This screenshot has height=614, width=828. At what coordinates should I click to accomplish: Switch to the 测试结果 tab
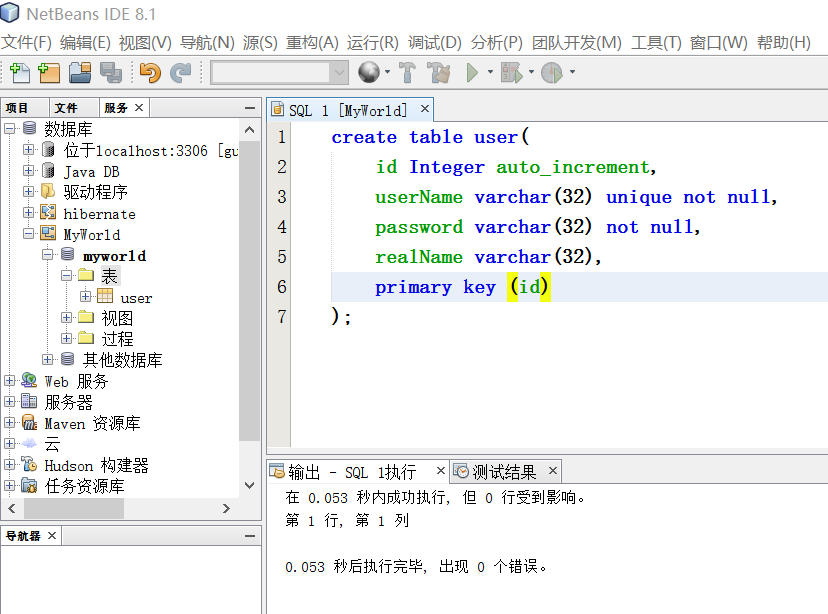(x=505, y=471)
